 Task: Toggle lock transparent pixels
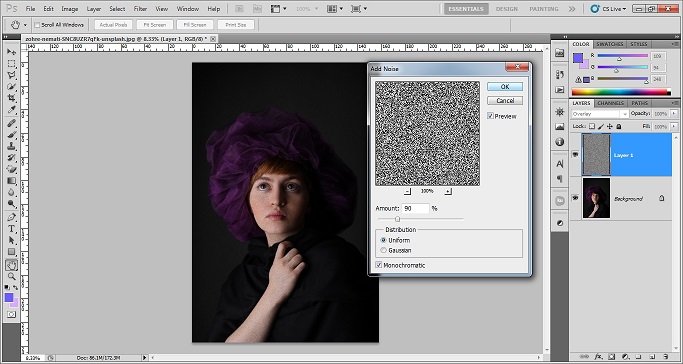pyautogui.click(x=592, y=126)
